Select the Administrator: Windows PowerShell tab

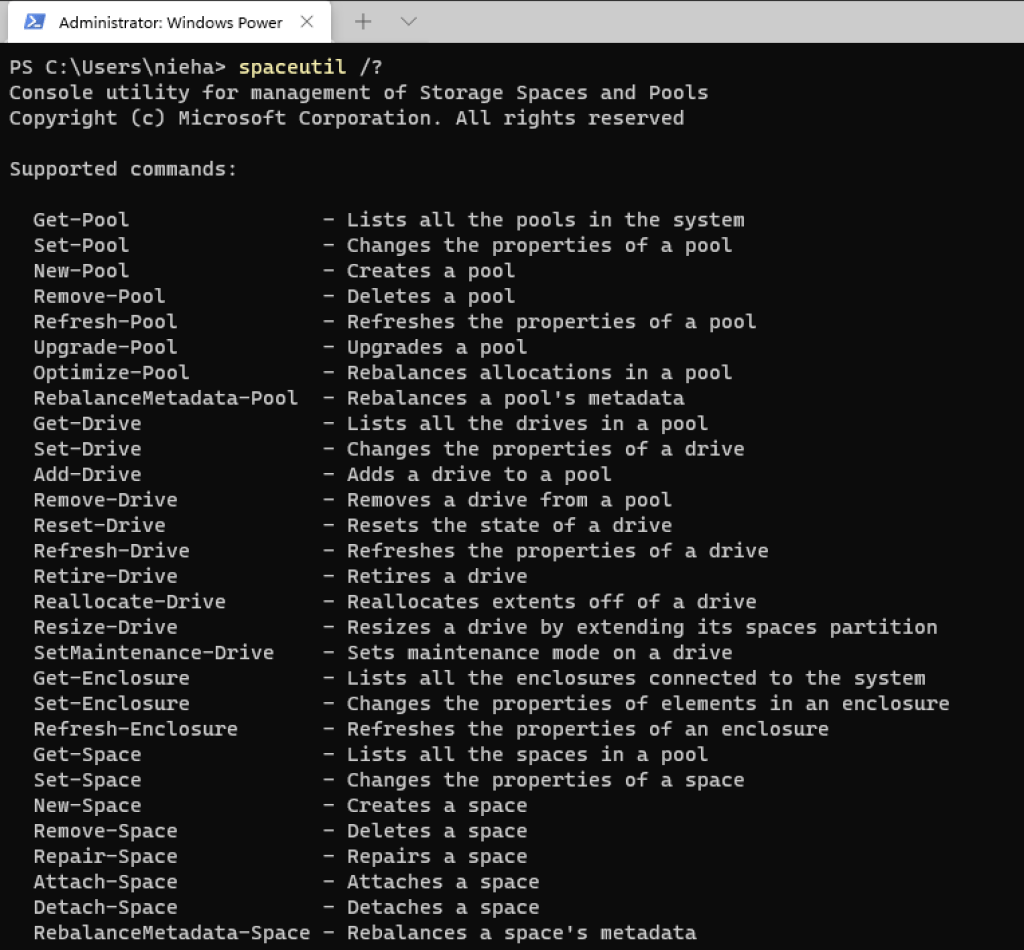(168, 22)
